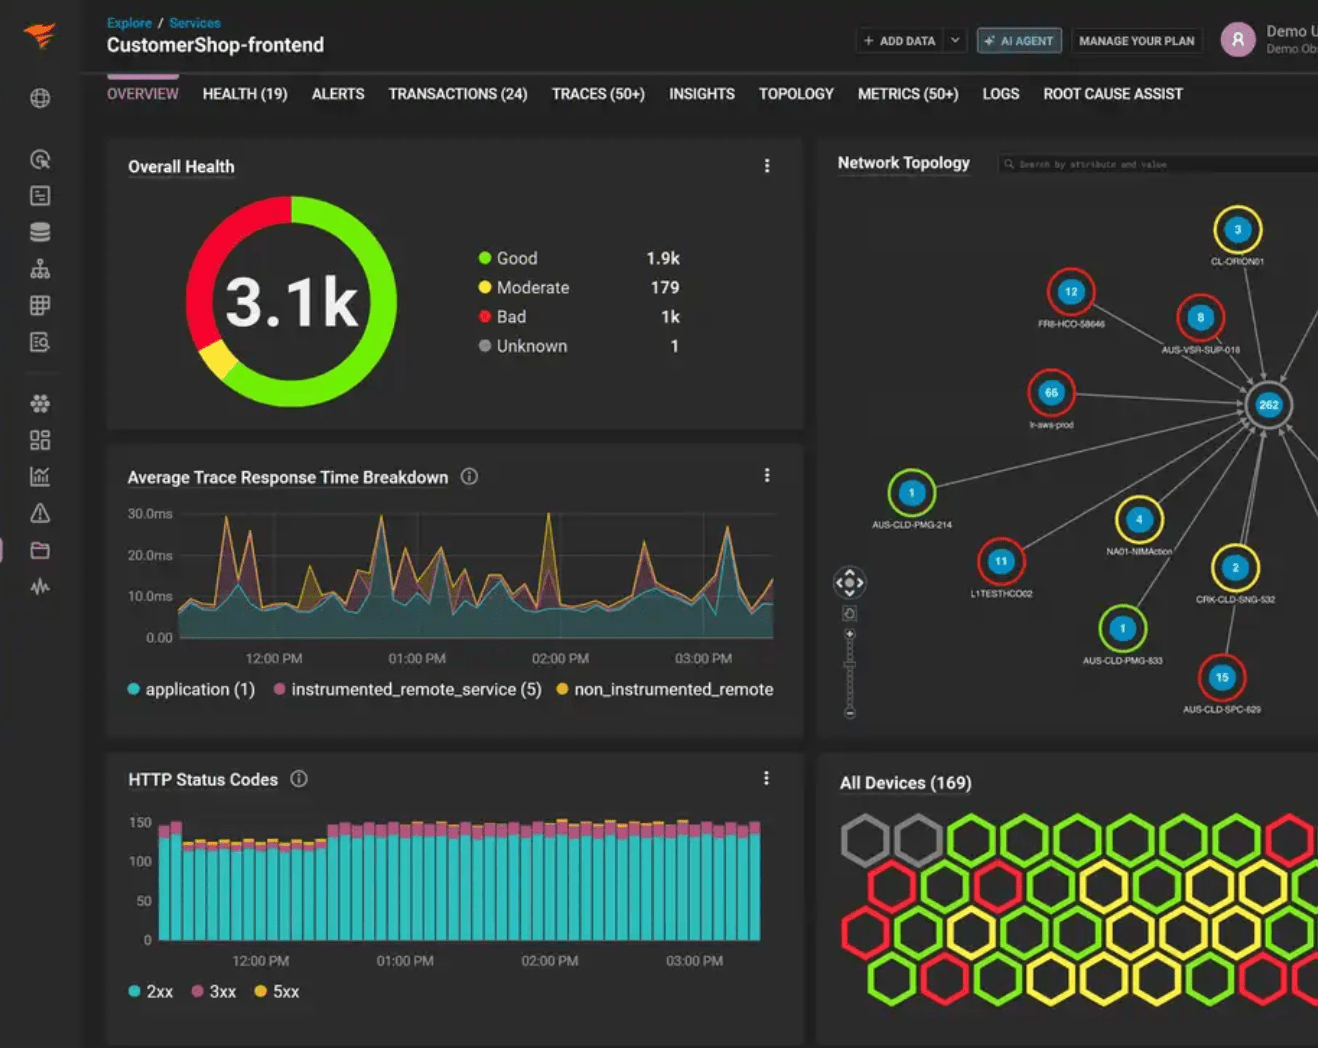Toggle instrumented_remote_service (5) legend series
The image size is (1318, 1048).
[x=407, y=689]
